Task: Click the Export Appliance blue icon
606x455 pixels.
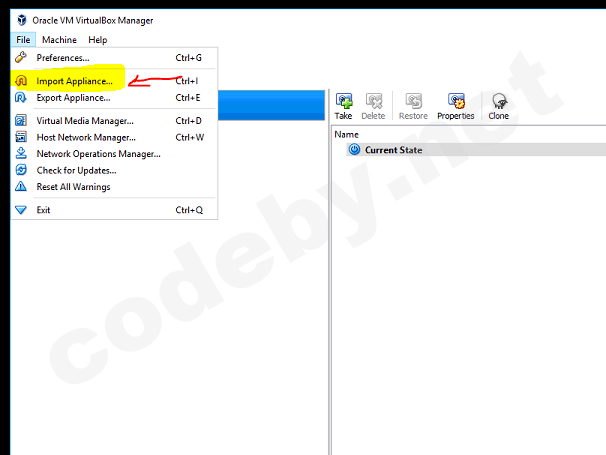Action: (21, 97)
